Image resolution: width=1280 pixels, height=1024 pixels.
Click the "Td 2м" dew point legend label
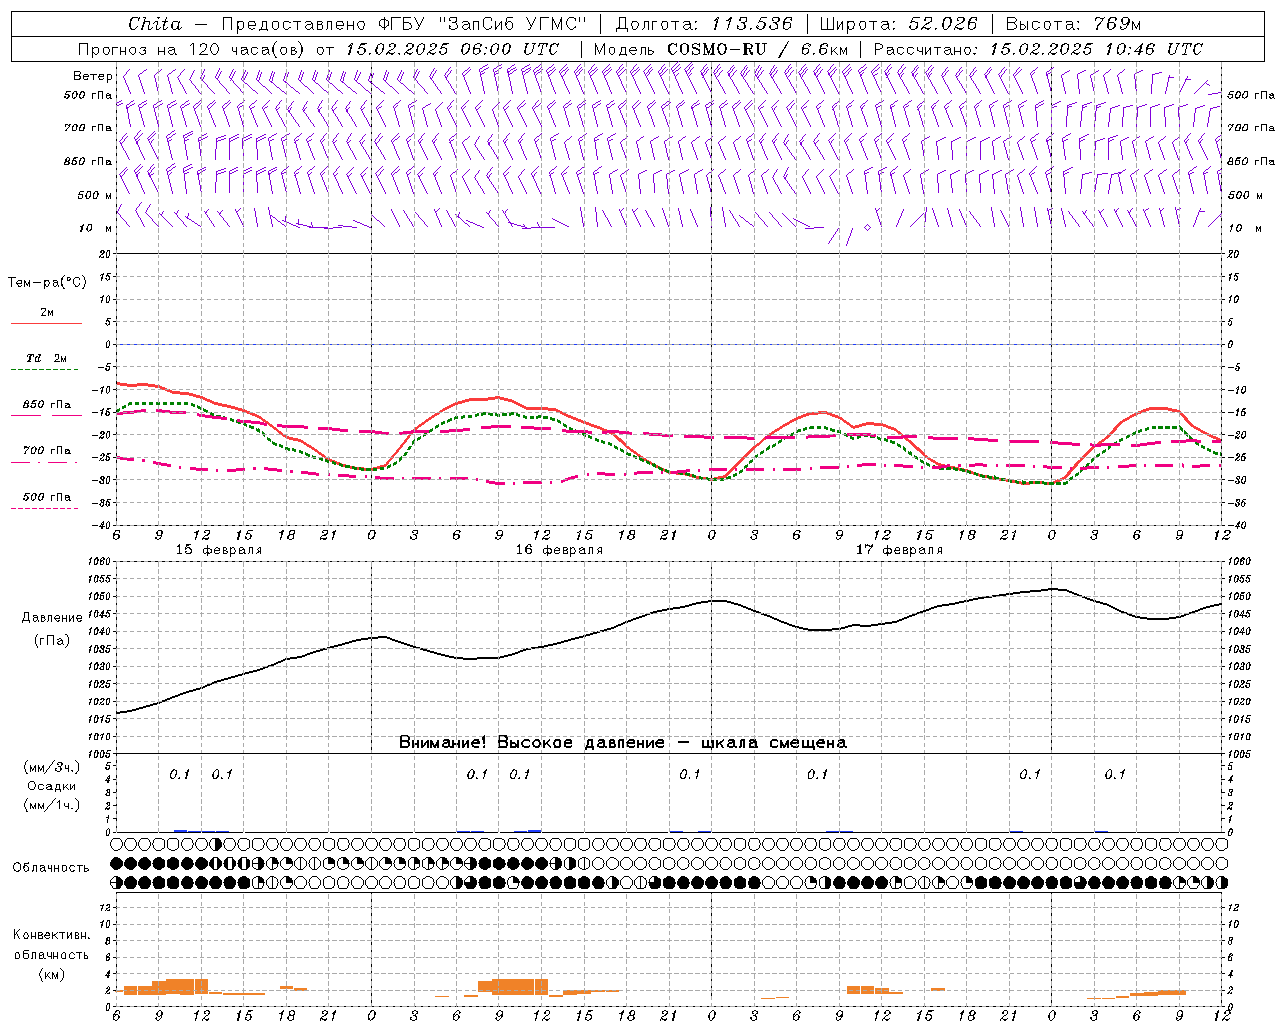point(46,358)
